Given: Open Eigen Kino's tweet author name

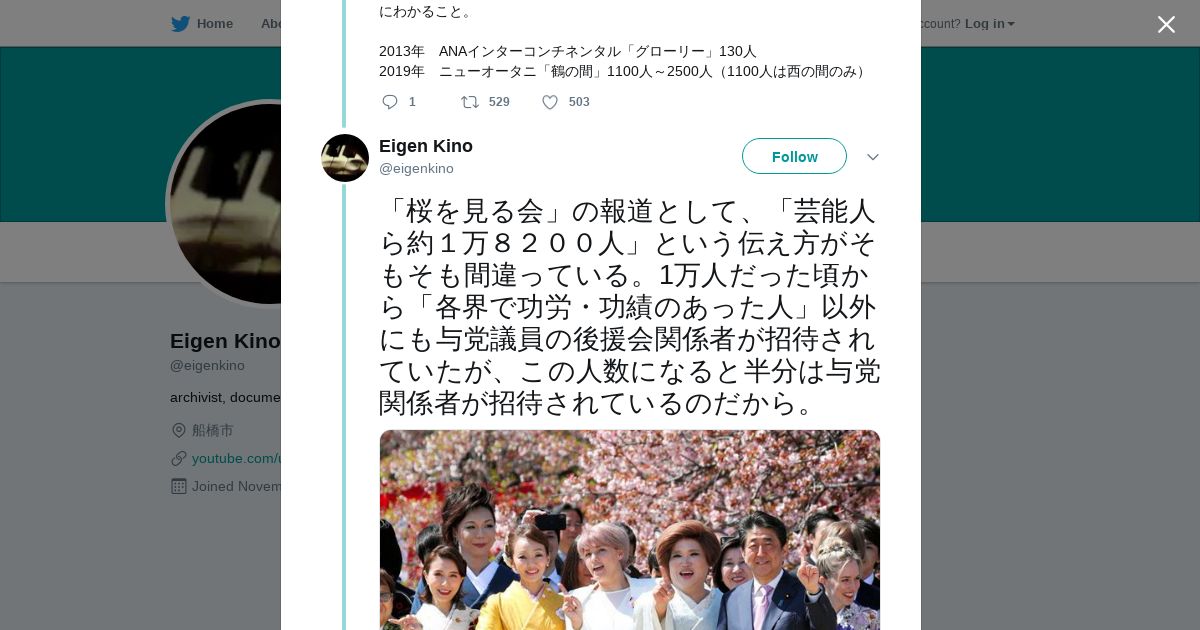Looking at the screenshot, I should [426, 146].
